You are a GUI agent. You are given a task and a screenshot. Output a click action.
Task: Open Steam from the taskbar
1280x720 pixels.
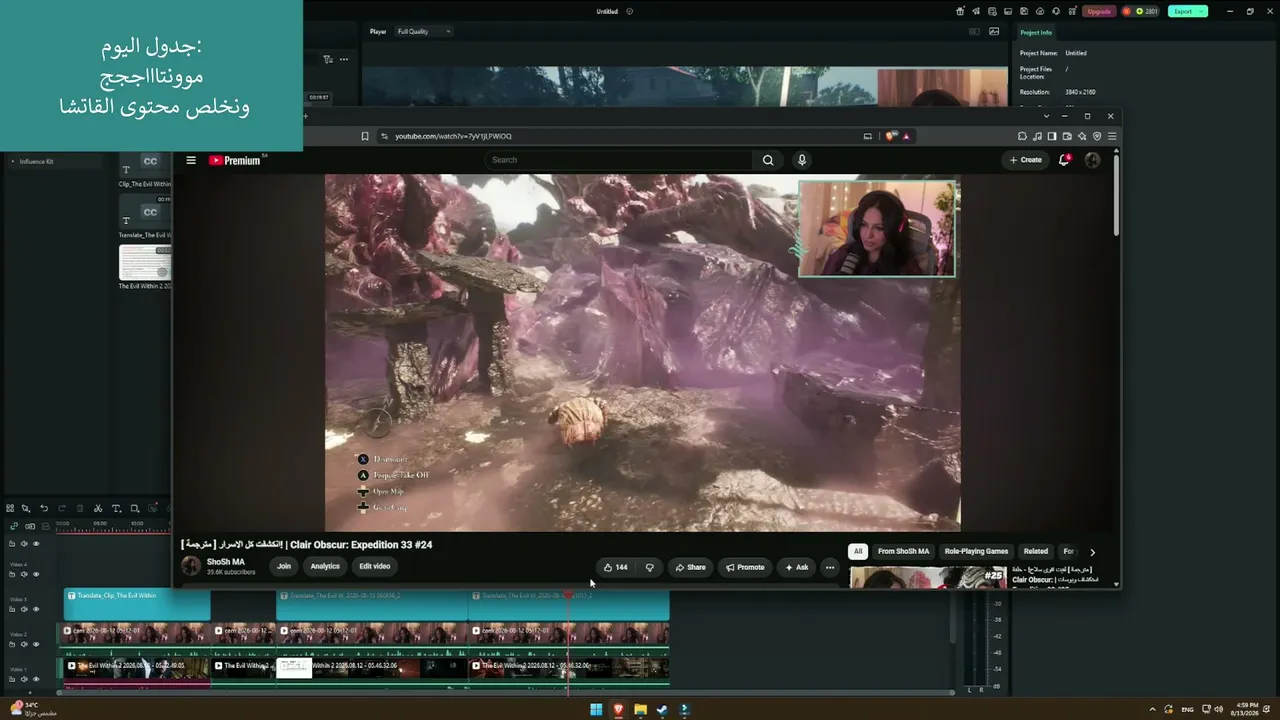(662, 710)
